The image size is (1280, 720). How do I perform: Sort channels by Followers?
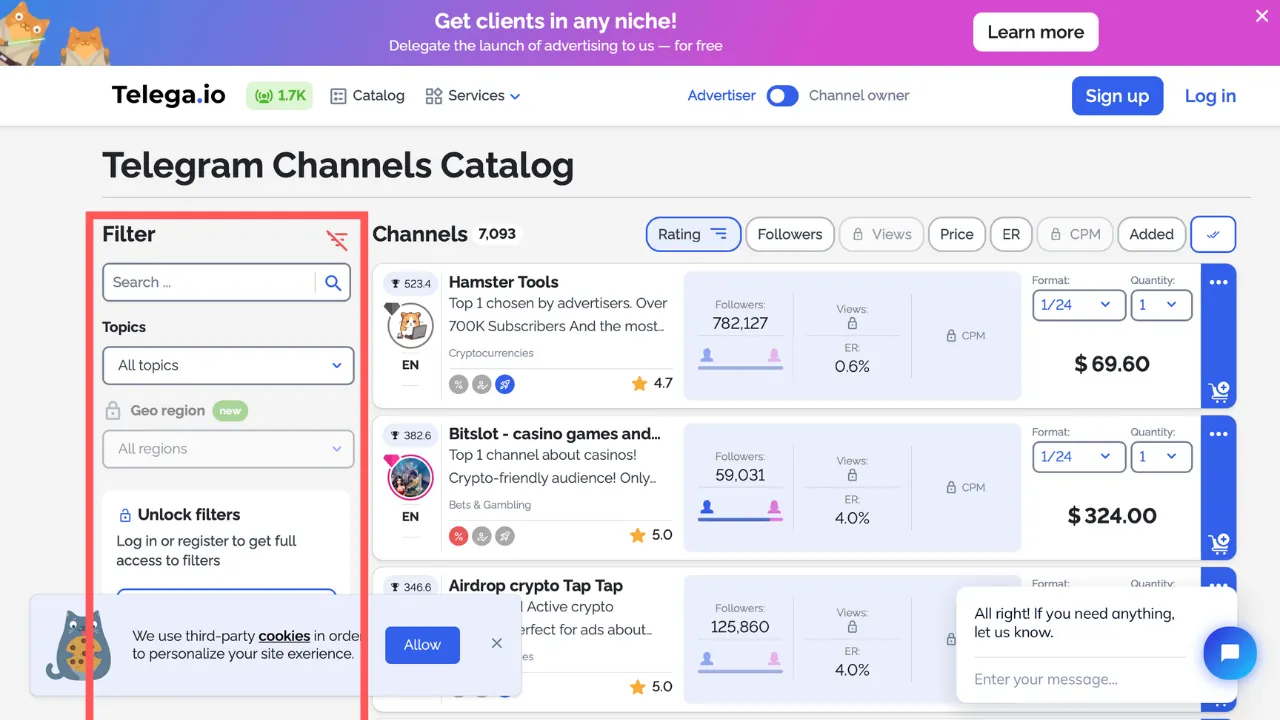coord(790,234)
